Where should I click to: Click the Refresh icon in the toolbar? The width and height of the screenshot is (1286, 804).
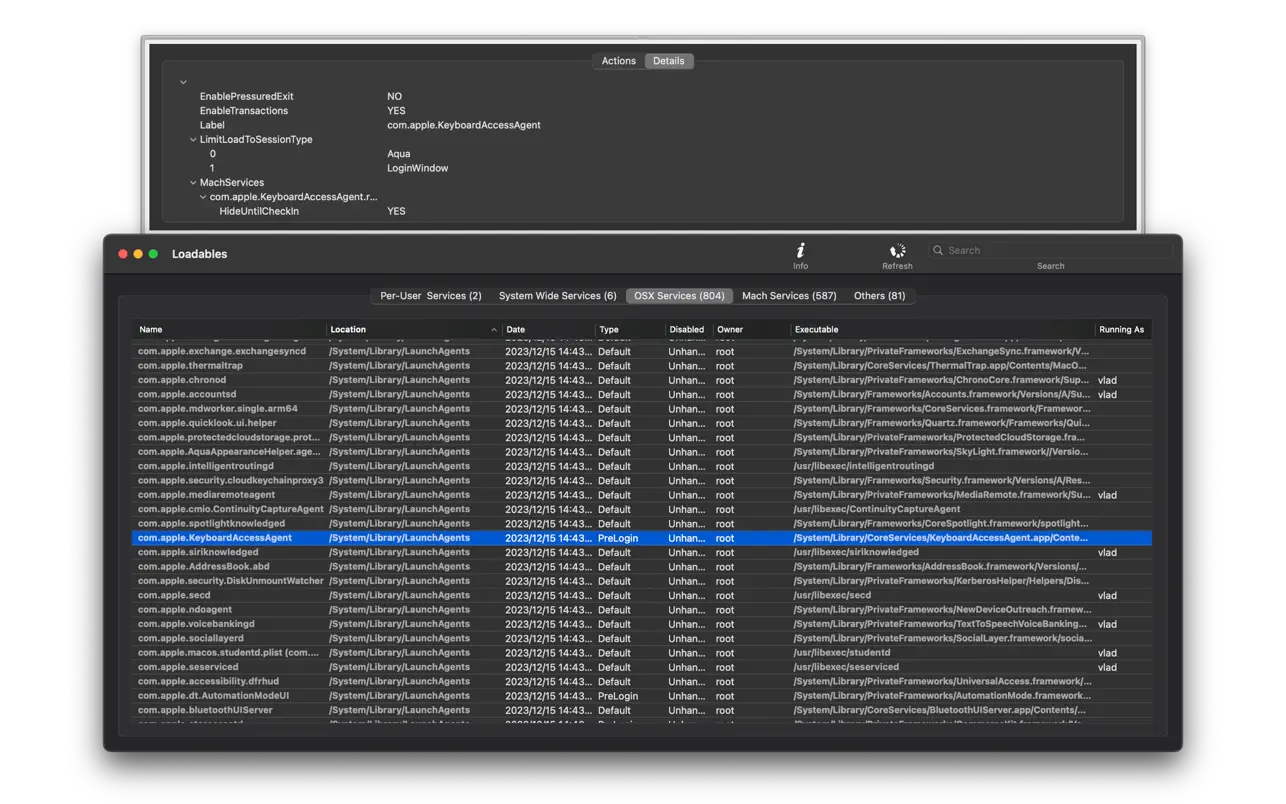tap(897, 253)
